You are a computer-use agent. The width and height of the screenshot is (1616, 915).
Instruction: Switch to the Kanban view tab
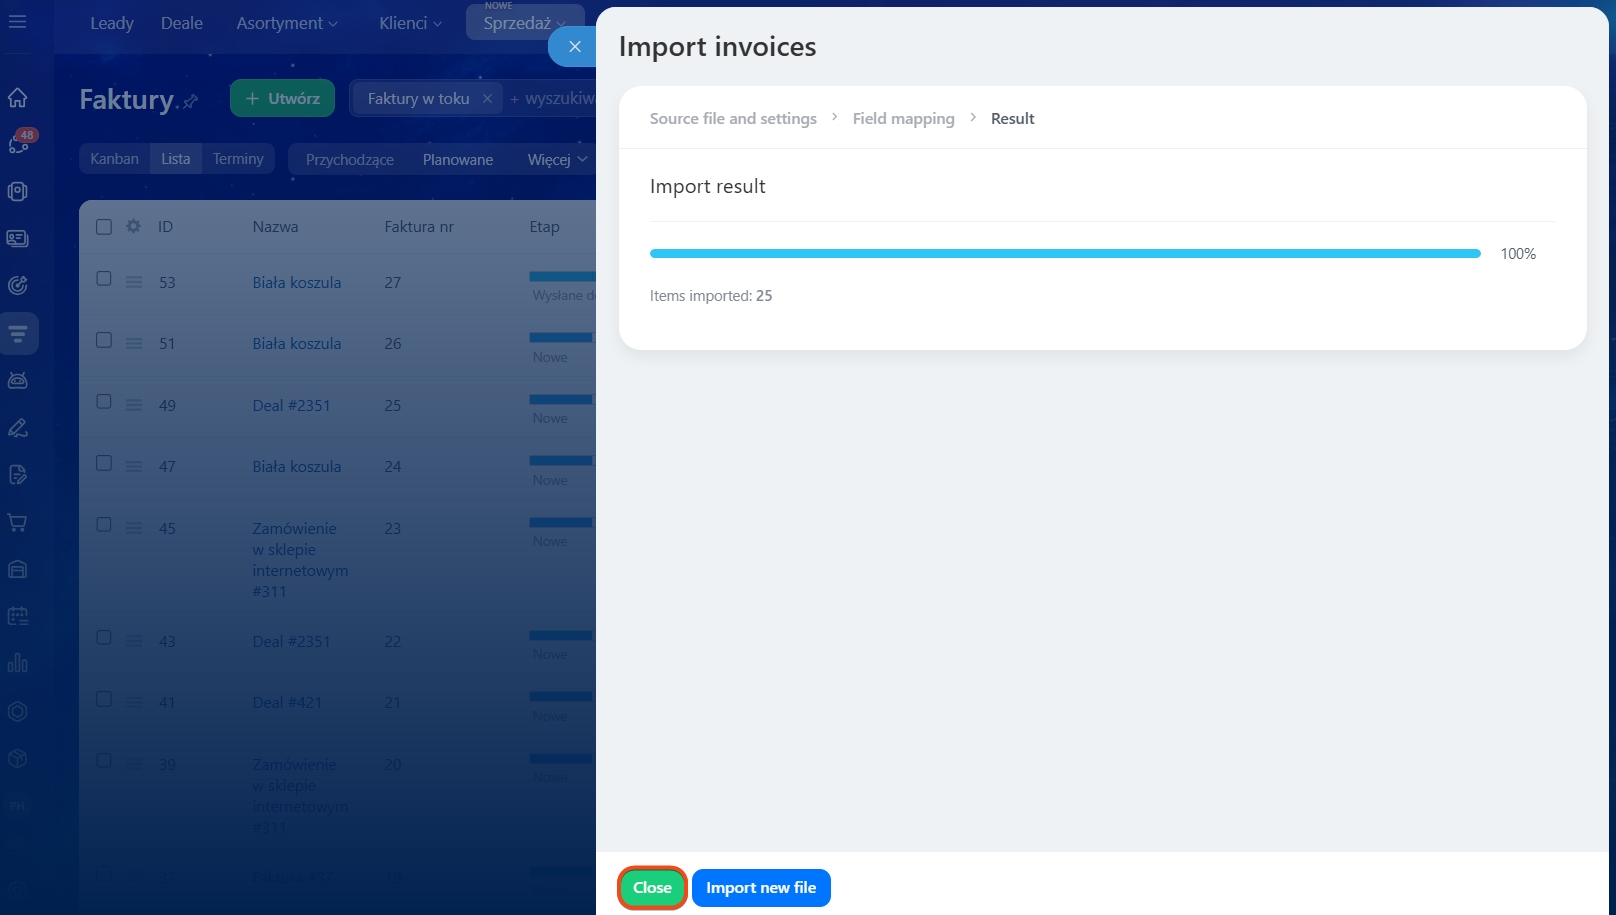(x=115, y=159)
